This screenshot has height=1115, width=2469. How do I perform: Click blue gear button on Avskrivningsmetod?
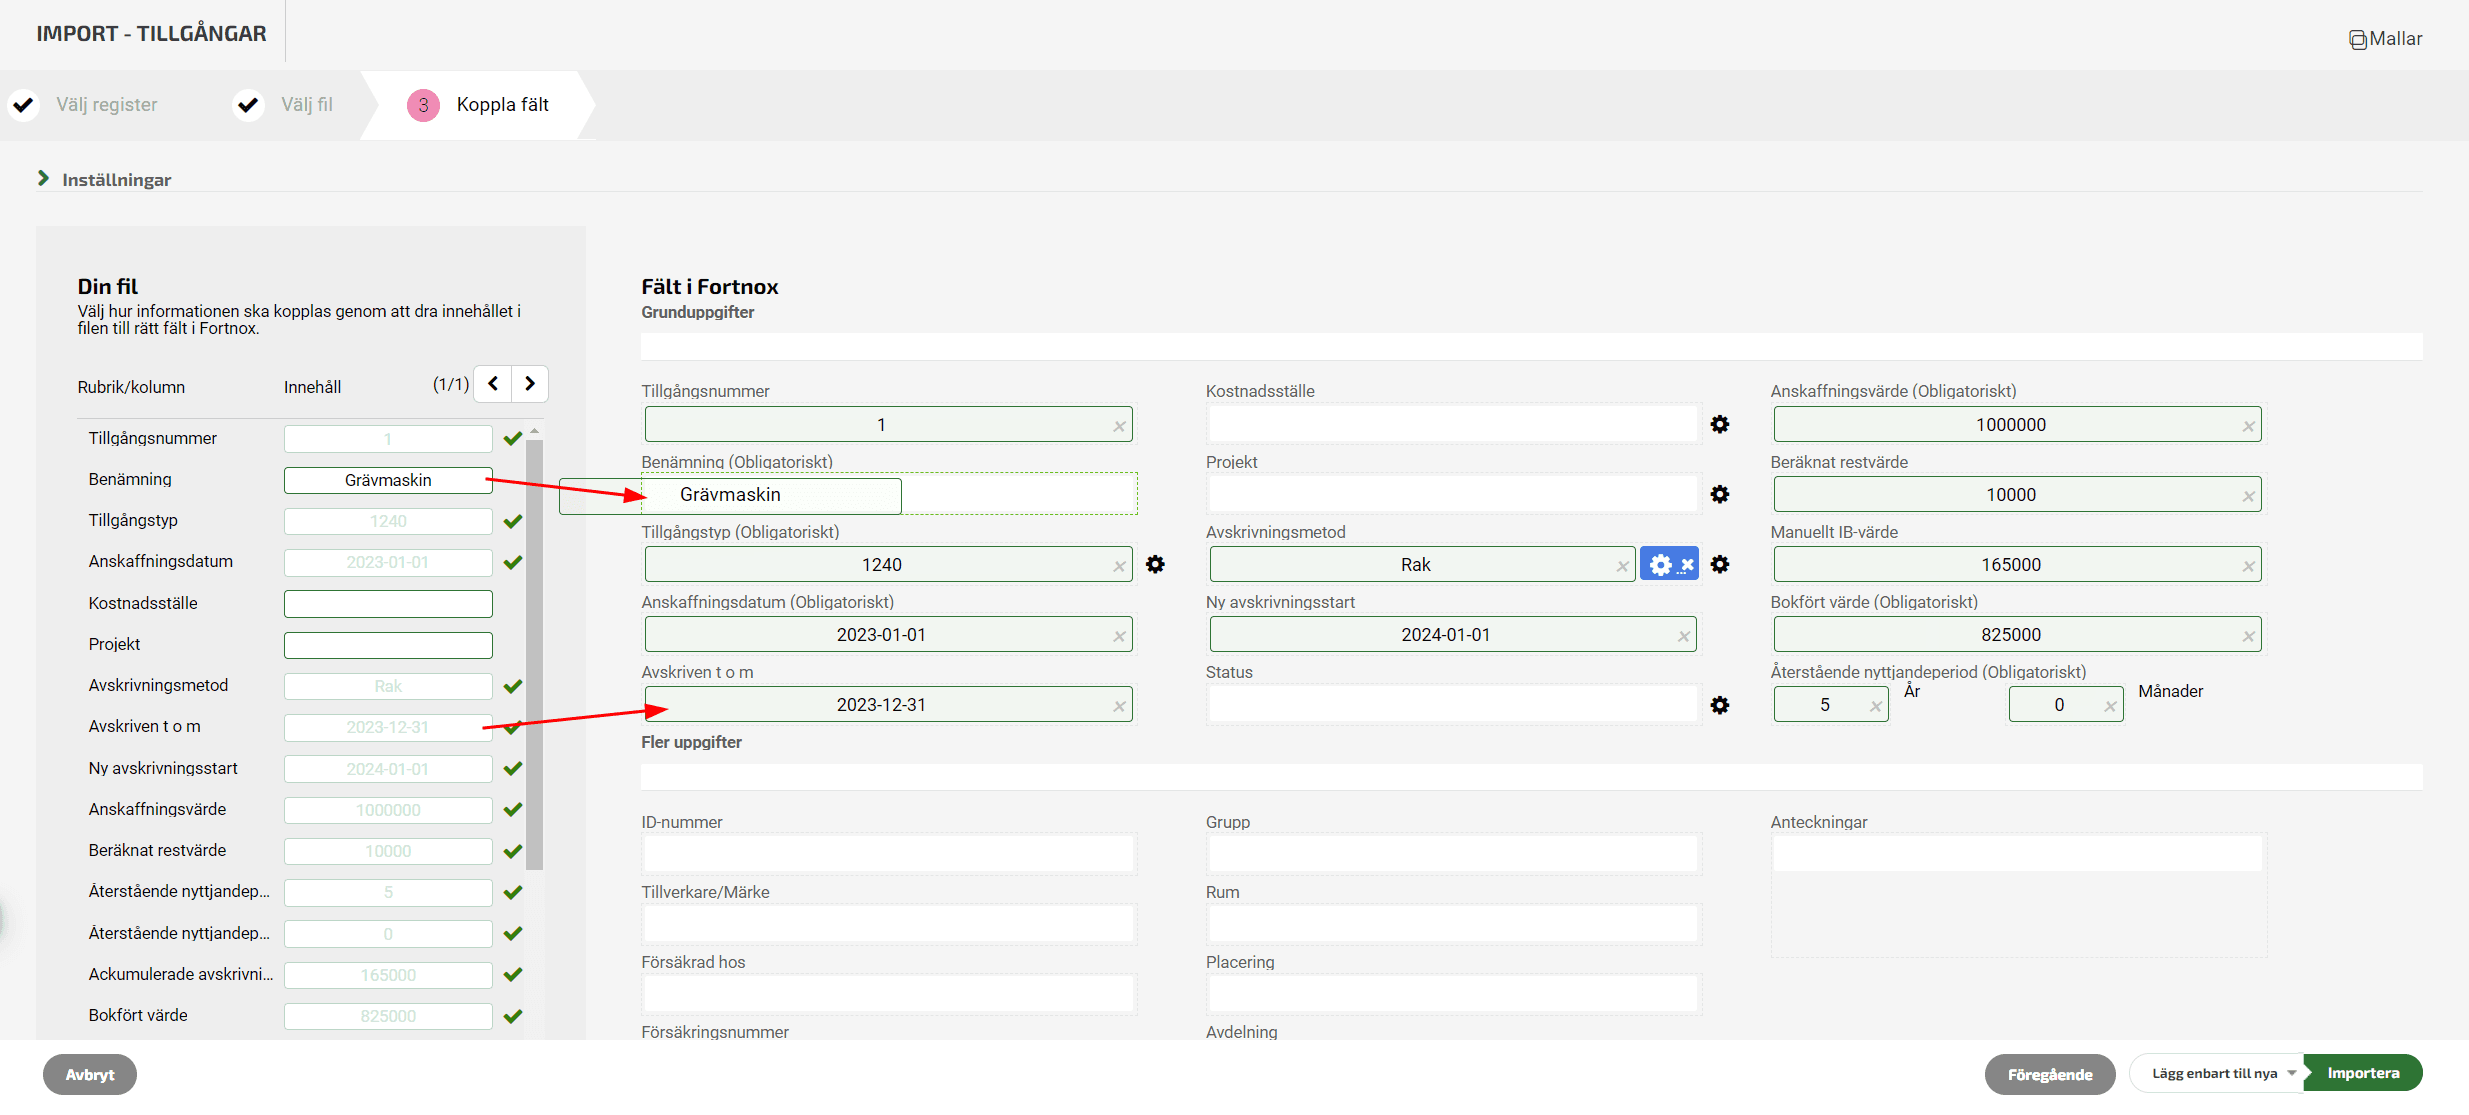click(1669, 565)
